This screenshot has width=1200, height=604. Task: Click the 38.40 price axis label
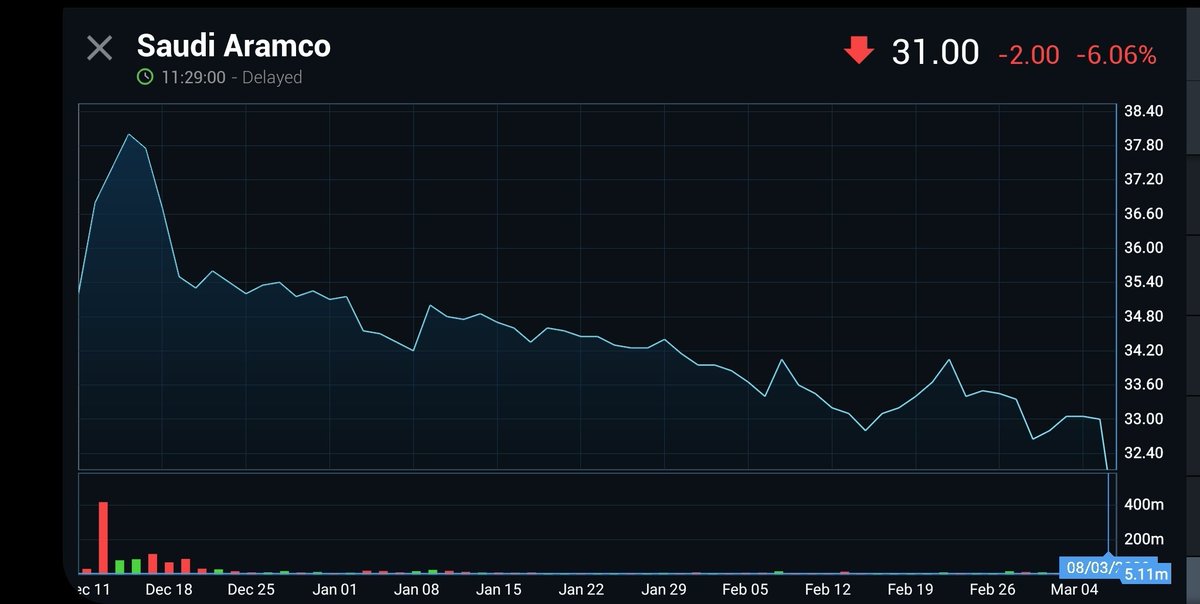pos(1143,111)
